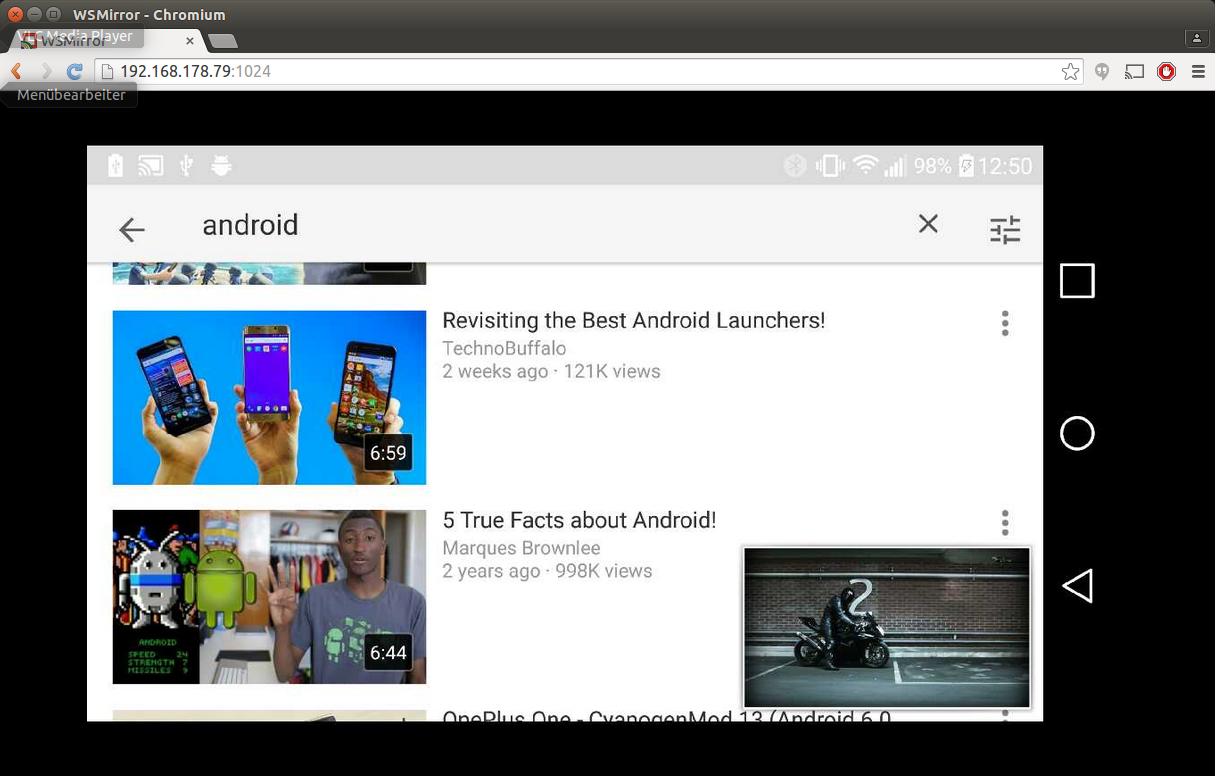The height and width of the screenshot is (776, 1215).
Task: Tap the partially visible video thumbnail at the top
Action: coord(269,273)
